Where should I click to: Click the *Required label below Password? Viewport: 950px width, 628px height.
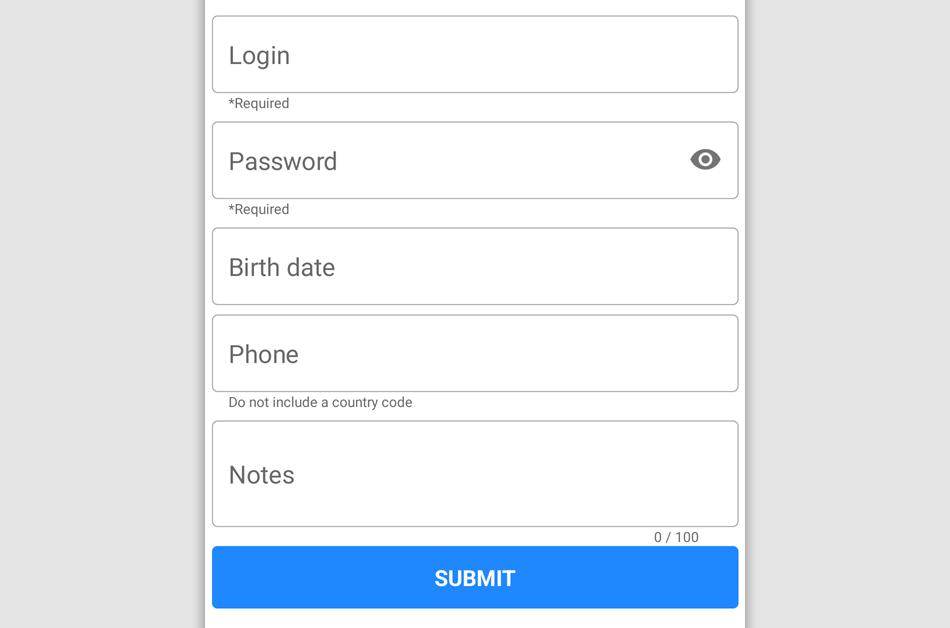pyautogui.click(x=258, y=209)
